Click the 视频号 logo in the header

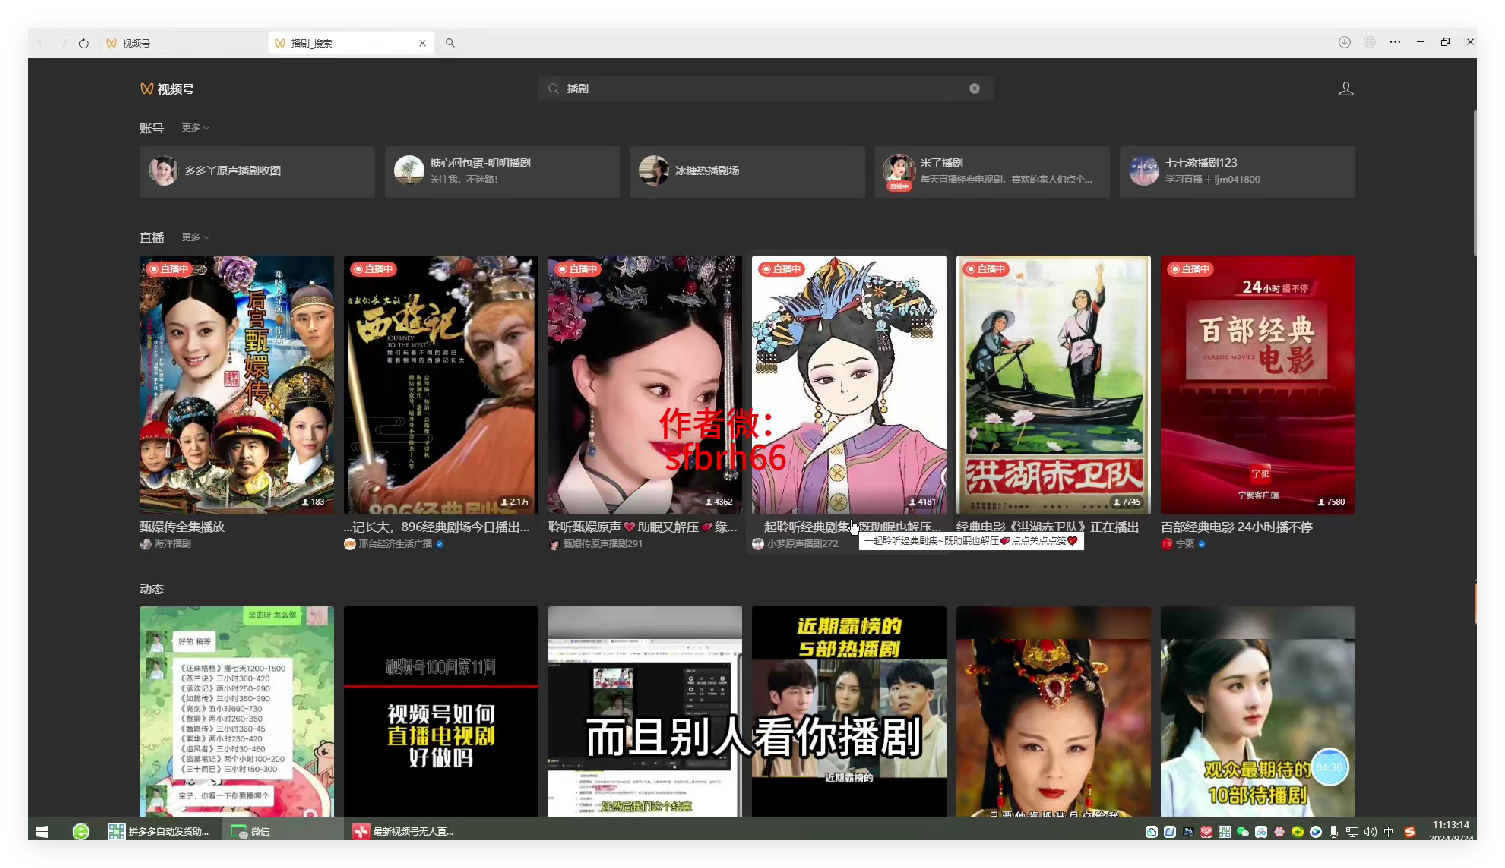pos(167,89)
